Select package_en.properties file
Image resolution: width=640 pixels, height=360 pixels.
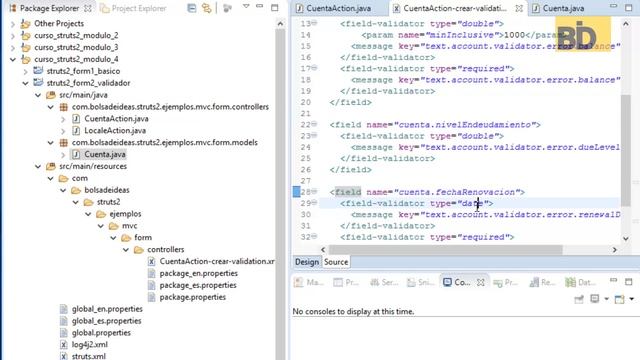[198, 273]
